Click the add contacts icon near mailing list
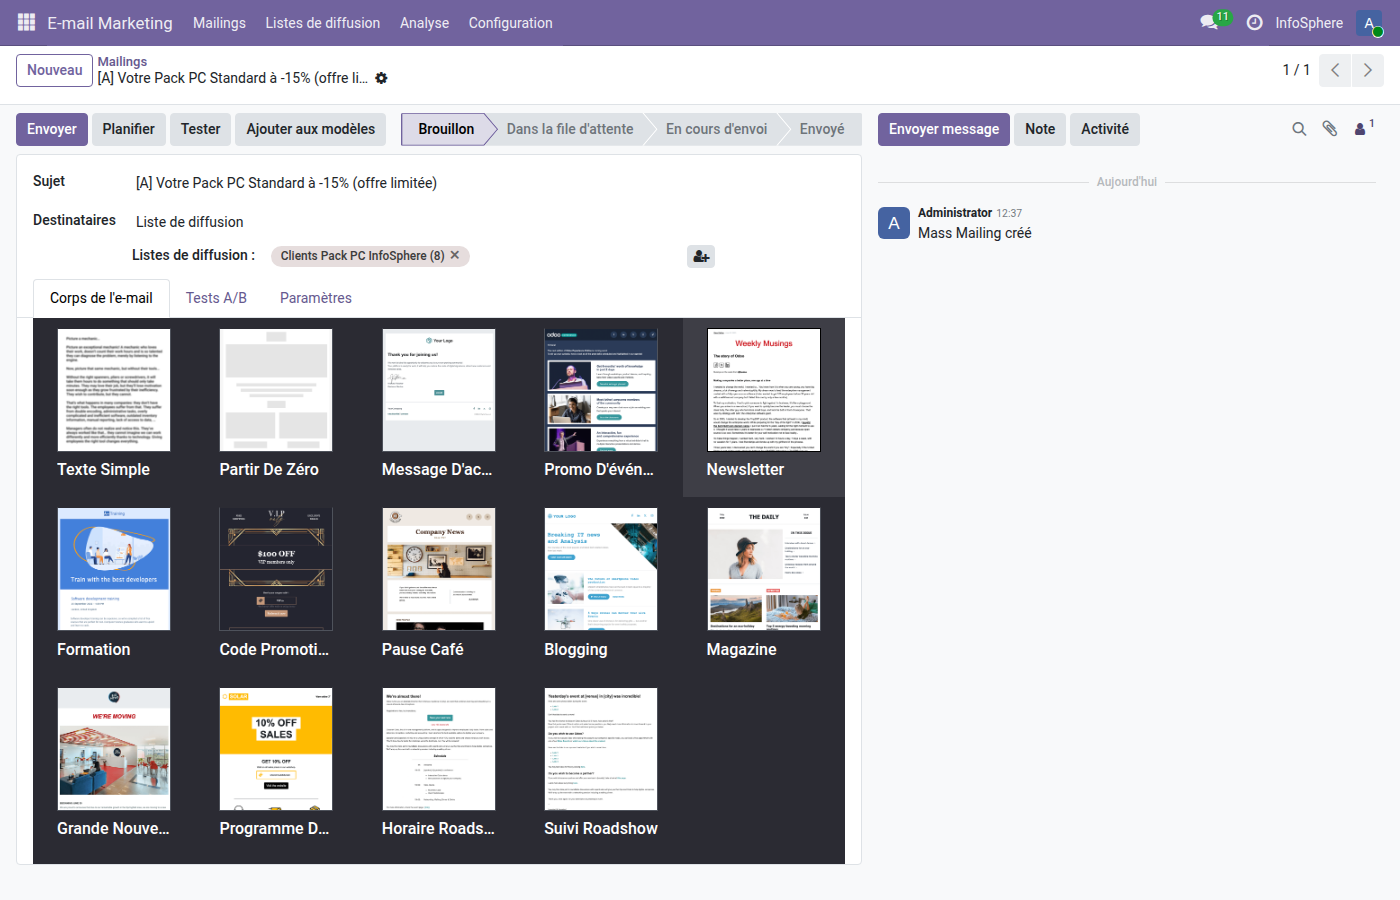1400x900 pixels. click(x=701, y=257)
